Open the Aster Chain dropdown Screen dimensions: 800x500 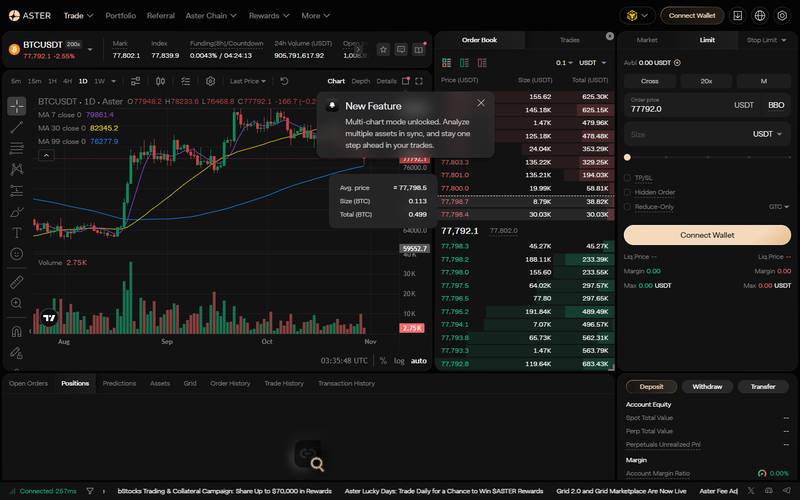tap(211, 16)
